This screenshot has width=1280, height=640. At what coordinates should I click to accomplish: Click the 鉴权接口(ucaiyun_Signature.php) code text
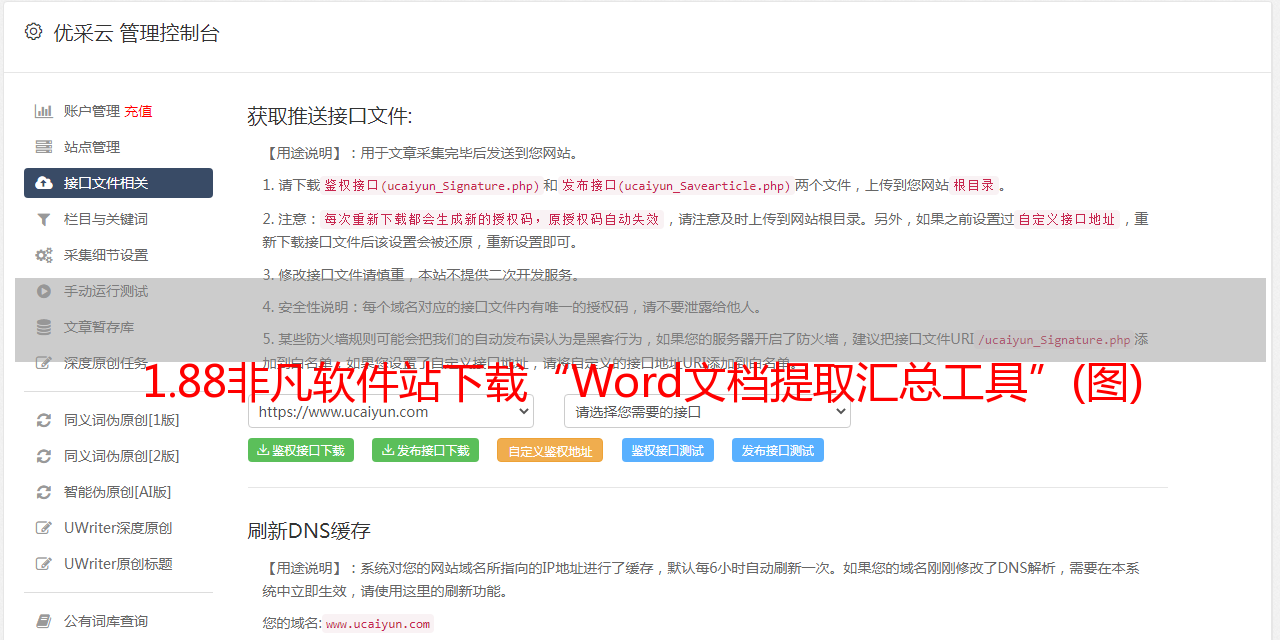pyautogui.click(x=431, y=185)
